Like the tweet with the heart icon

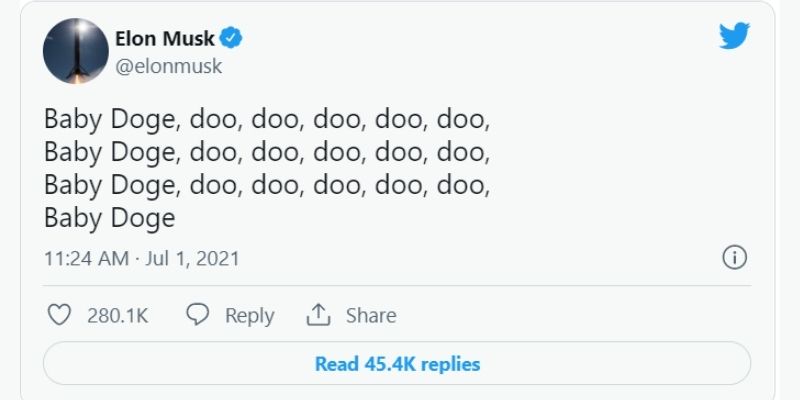click(60, 315)
